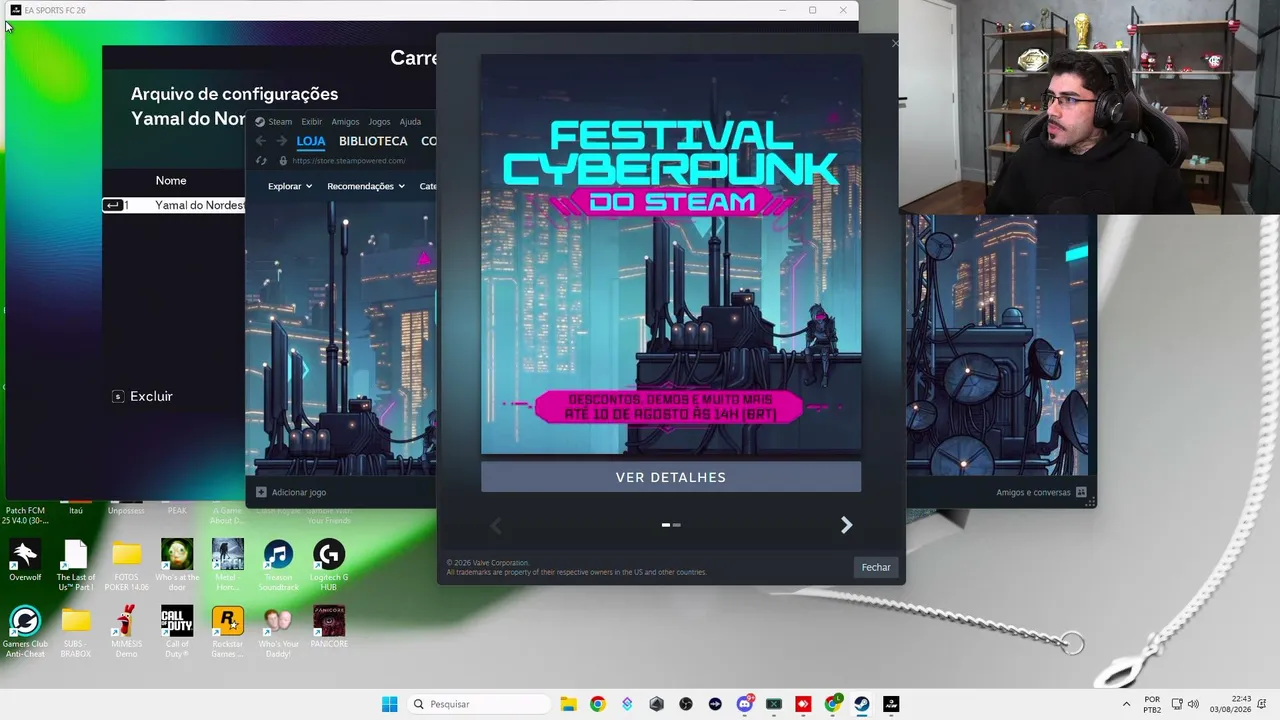Open Discord from the taskbar
The image size is (1280, 720).
point(745,704)
